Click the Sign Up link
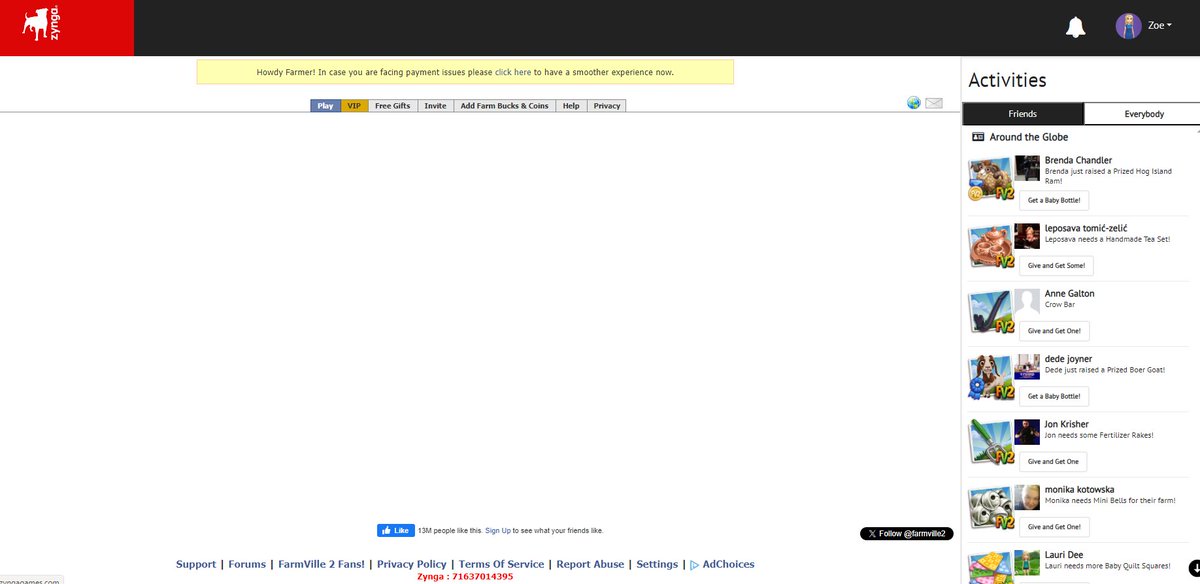The image size is (1200, 584). coord(498,531)
